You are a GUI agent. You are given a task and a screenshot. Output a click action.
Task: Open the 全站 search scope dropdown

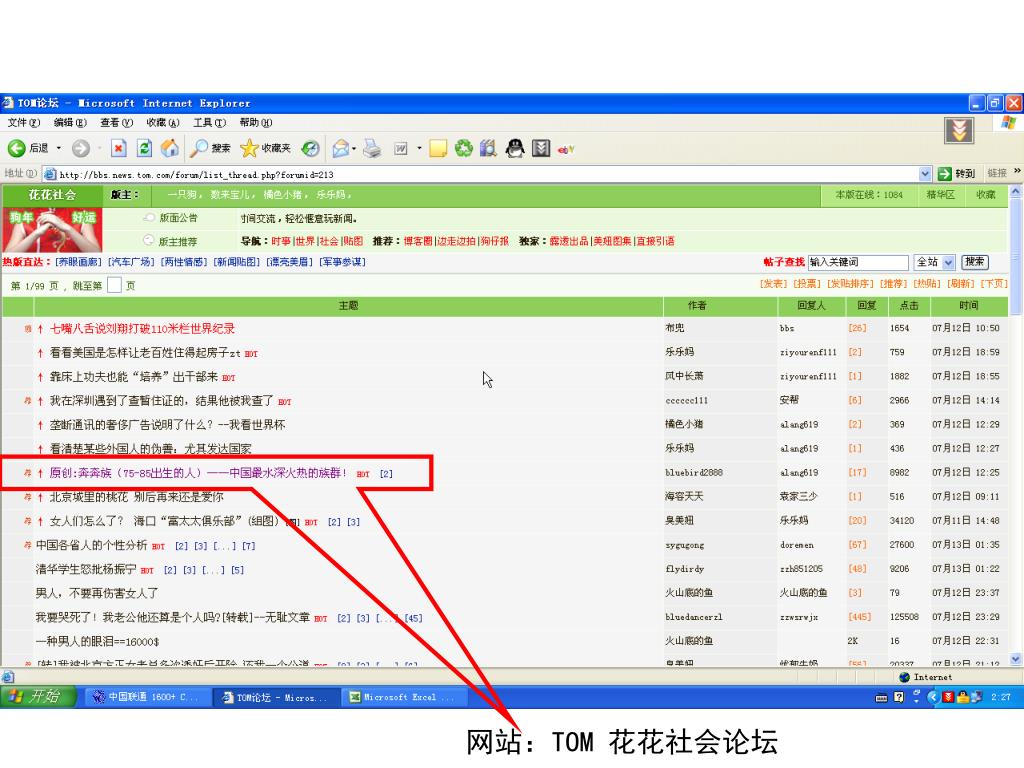[948, 262]
